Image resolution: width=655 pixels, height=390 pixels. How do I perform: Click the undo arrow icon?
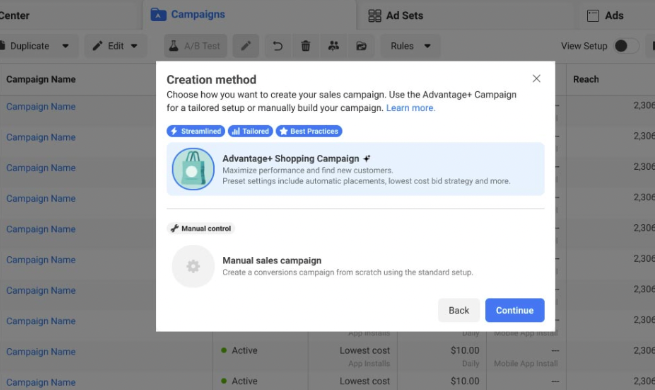point(277,46)
